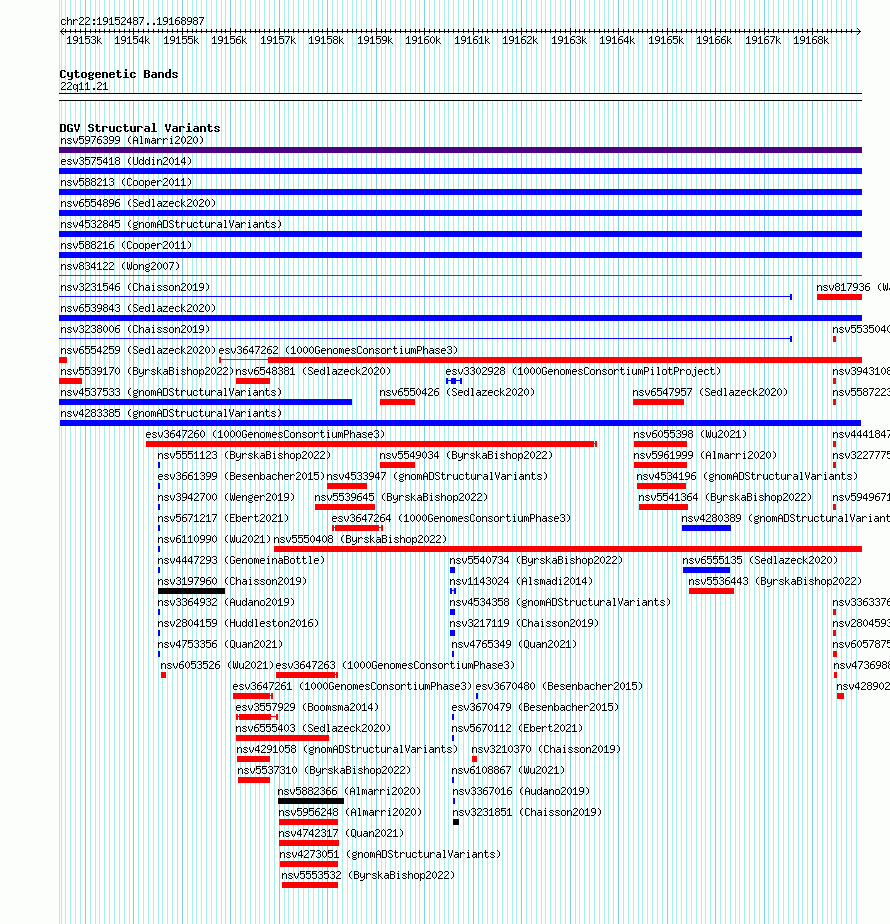
Task: Click nsv6547957 (Sedlazeck2020) label
Action: tap(710, 392)
